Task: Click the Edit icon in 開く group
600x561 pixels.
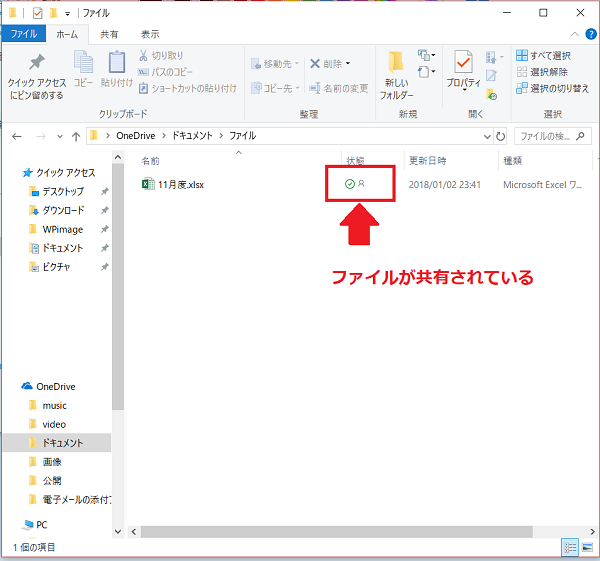Action: click(x=491, y=76)
